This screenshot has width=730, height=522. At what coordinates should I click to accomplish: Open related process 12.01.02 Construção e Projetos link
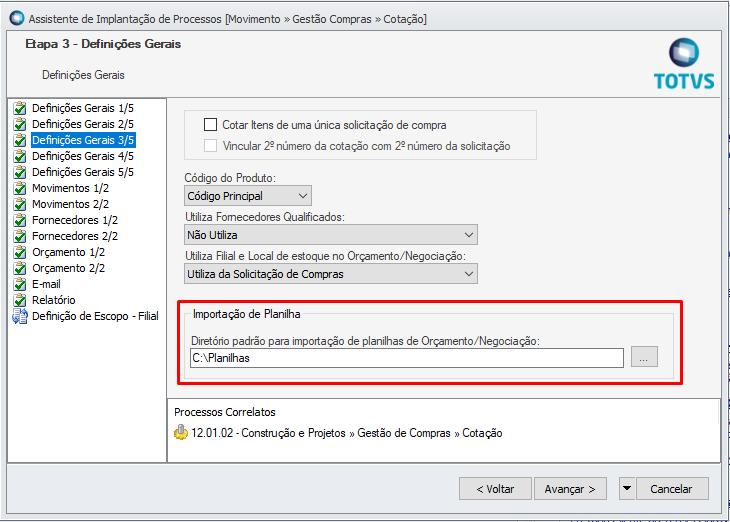pyautogui.click(x=346, y=433)
